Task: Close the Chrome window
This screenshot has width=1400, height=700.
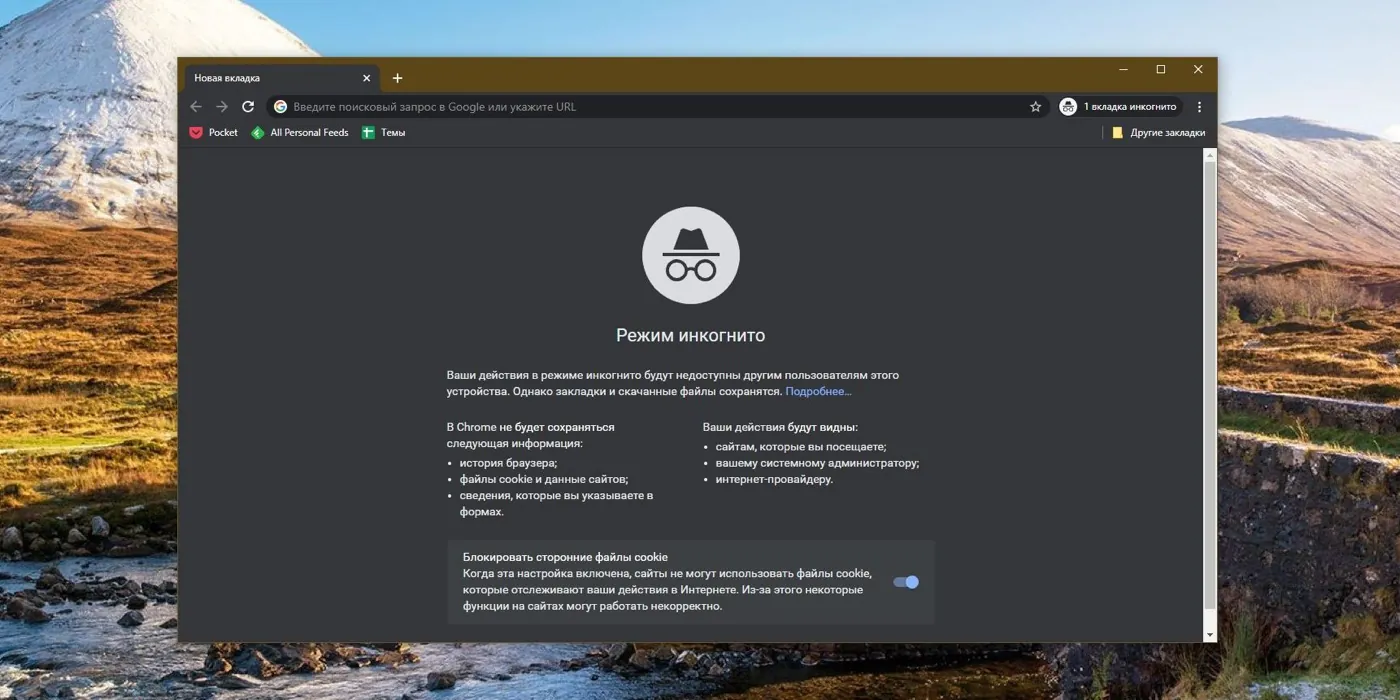Action: [x=1198, y=70]
